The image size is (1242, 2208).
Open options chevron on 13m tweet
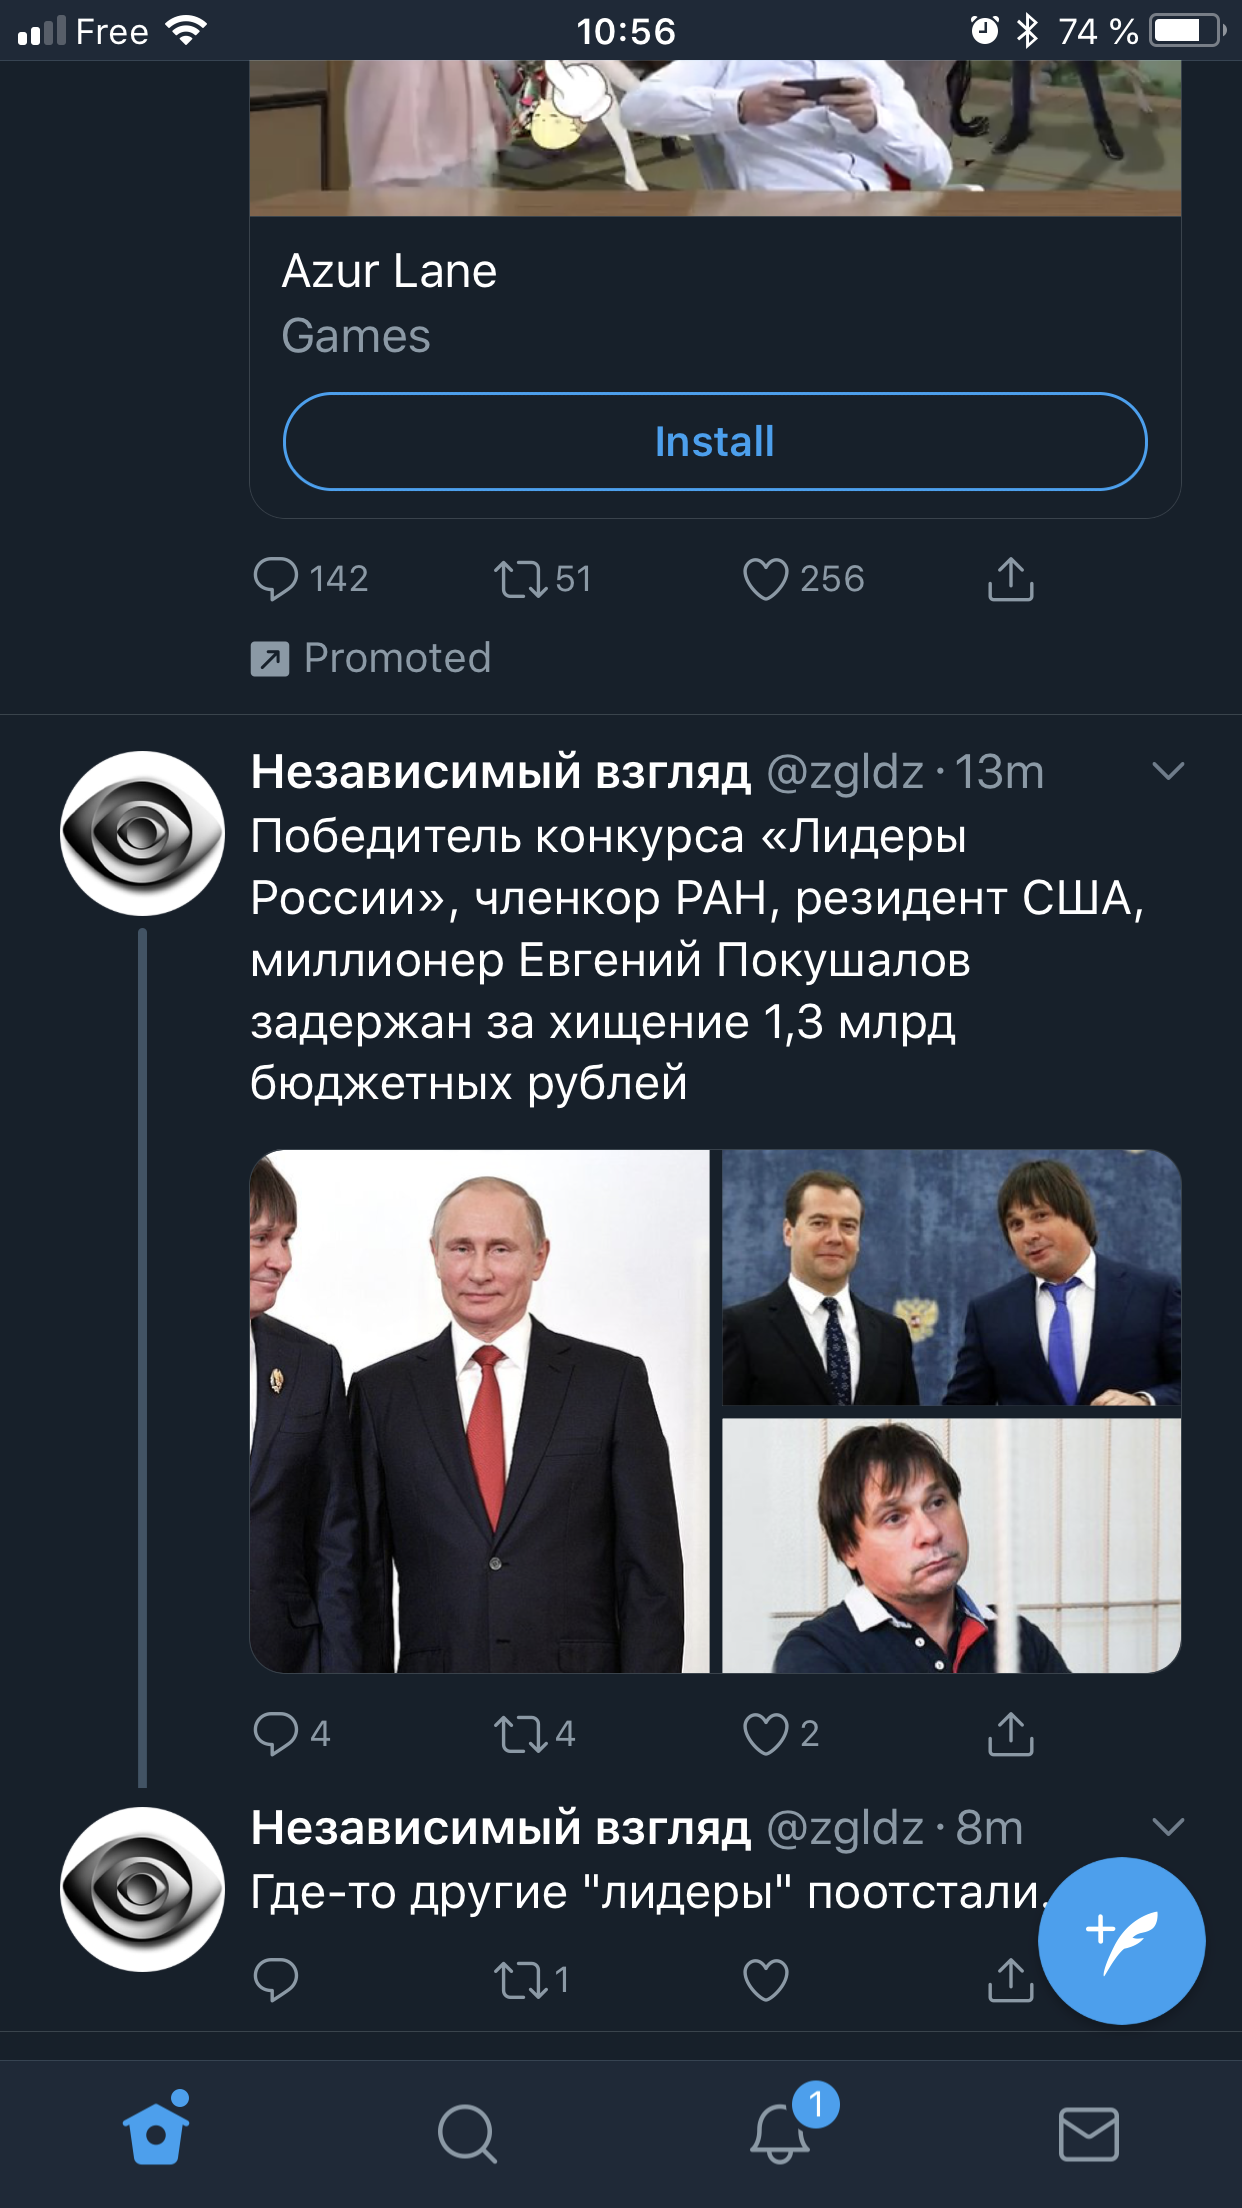point(1167,771)
